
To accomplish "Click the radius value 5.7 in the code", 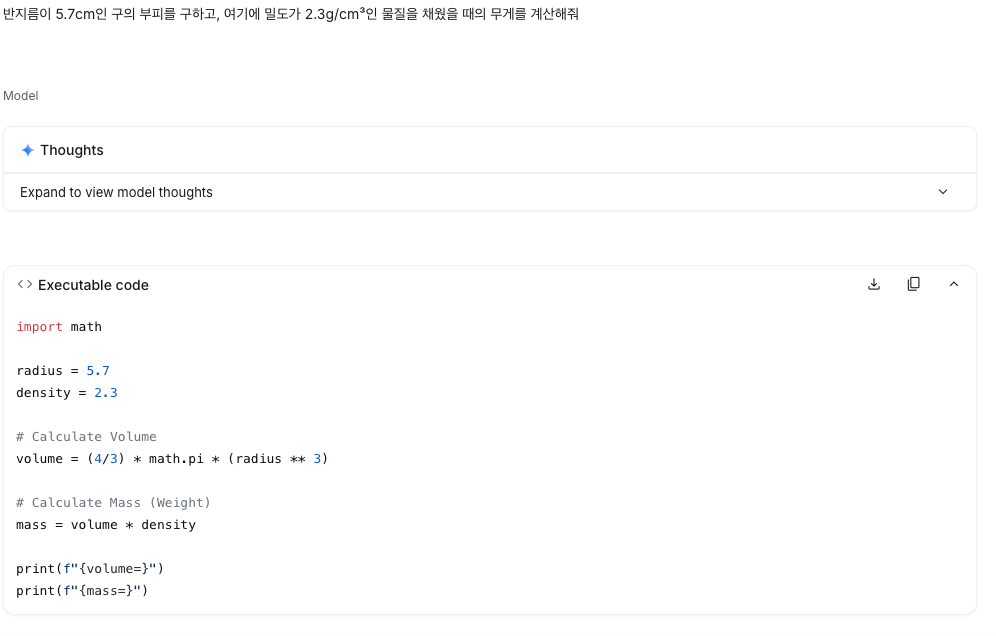I will pos(97,370).
